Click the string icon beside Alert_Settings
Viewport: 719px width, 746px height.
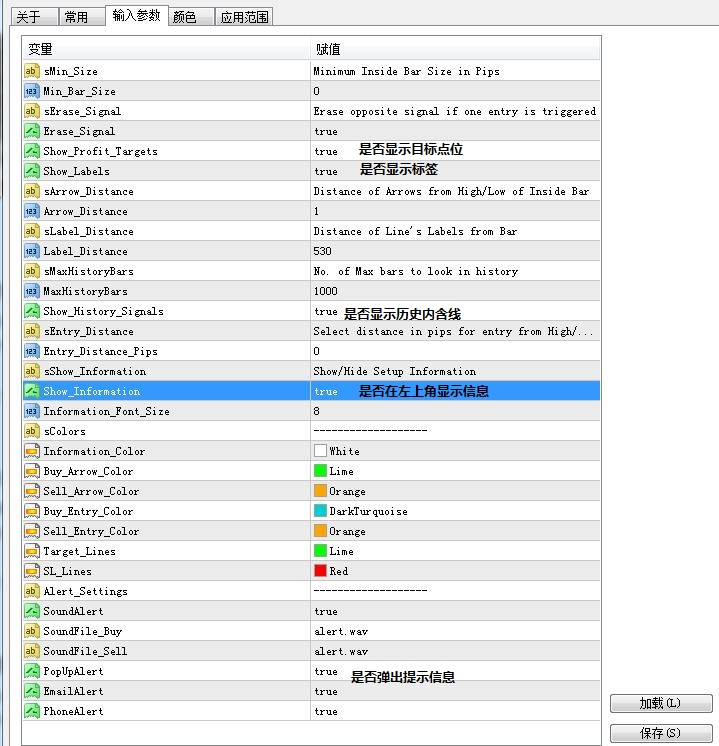tap(31, 591)
